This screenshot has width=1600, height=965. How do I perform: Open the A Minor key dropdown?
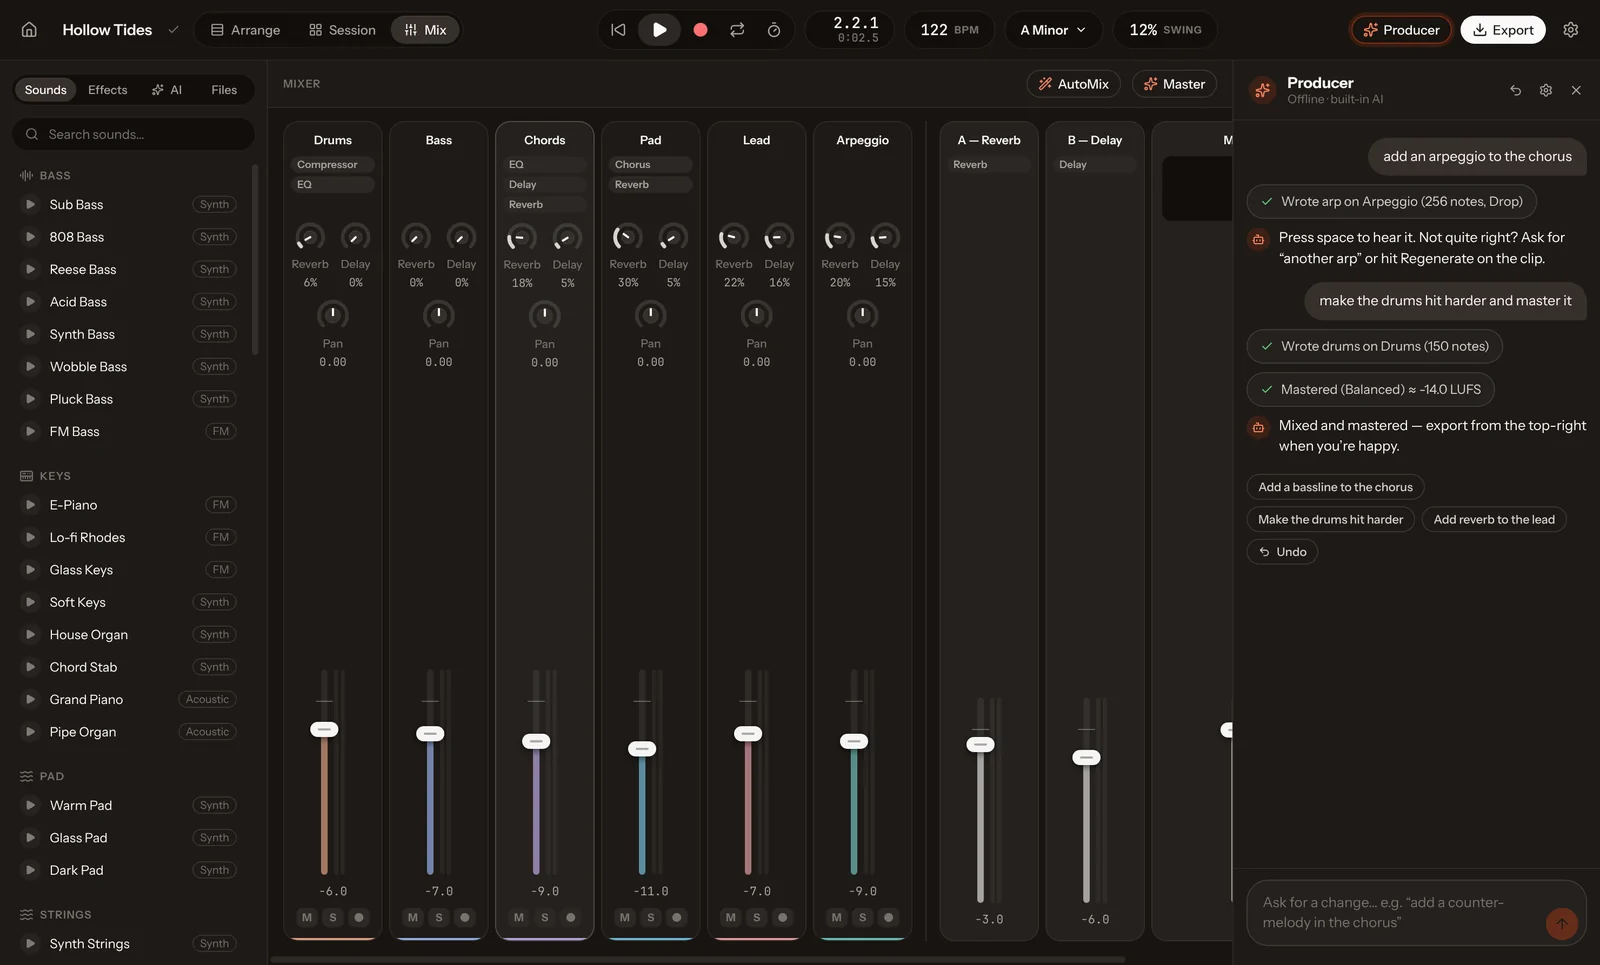(1053, 30)
